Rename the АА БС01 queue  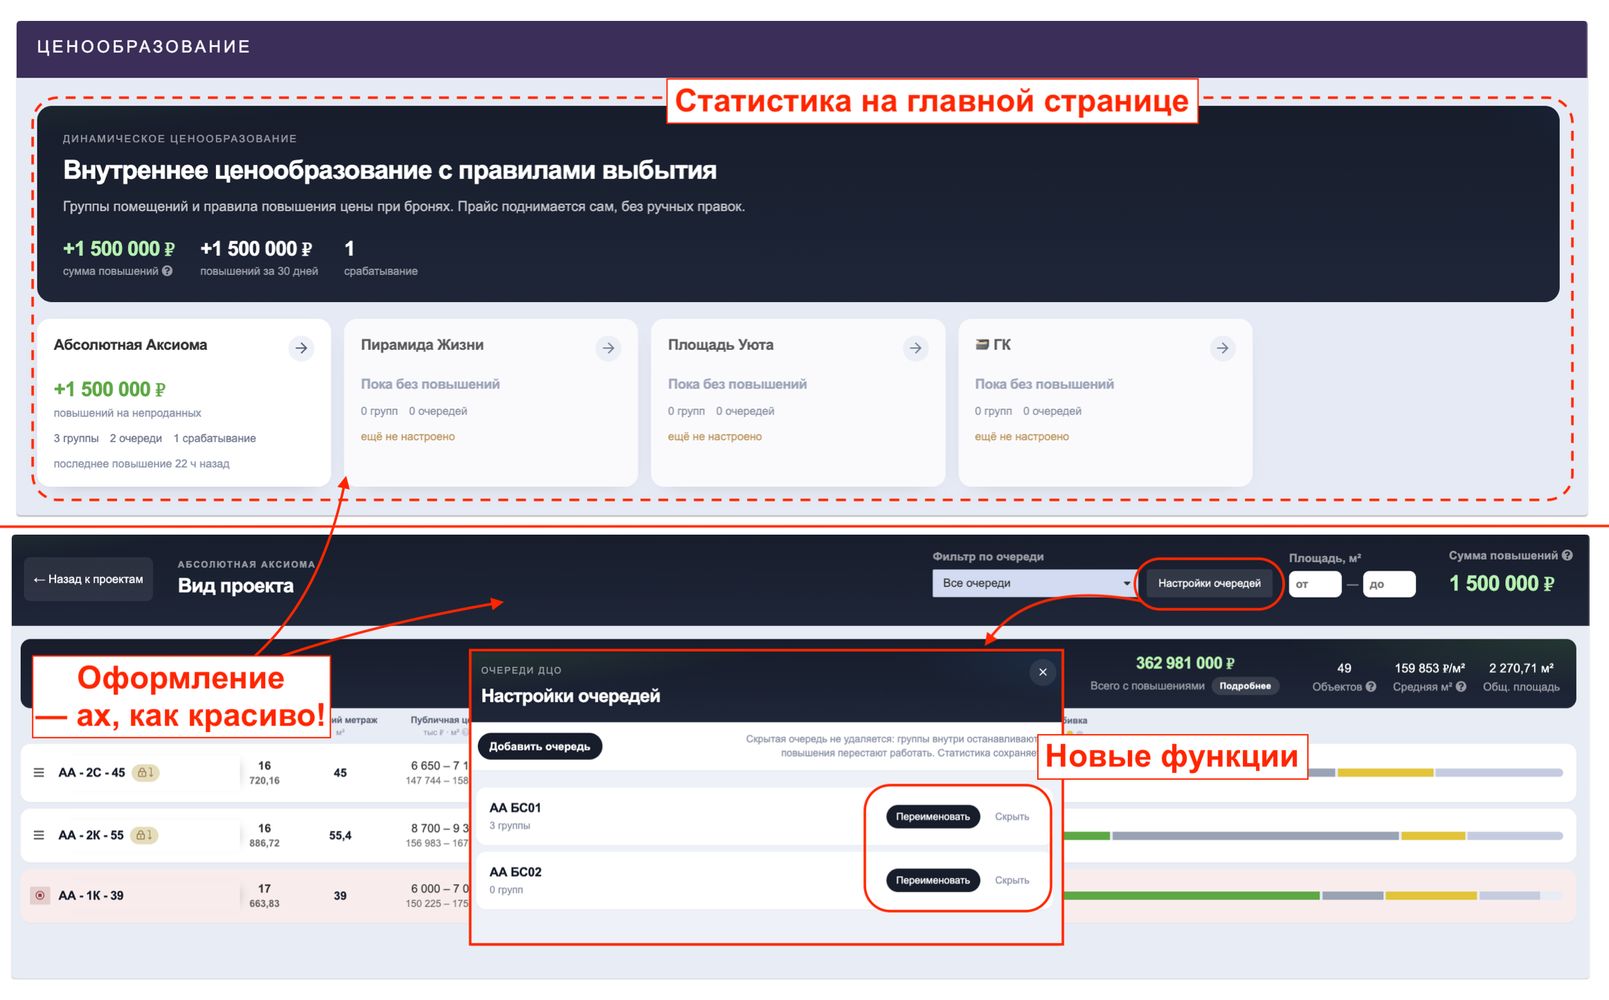point(933,817)
